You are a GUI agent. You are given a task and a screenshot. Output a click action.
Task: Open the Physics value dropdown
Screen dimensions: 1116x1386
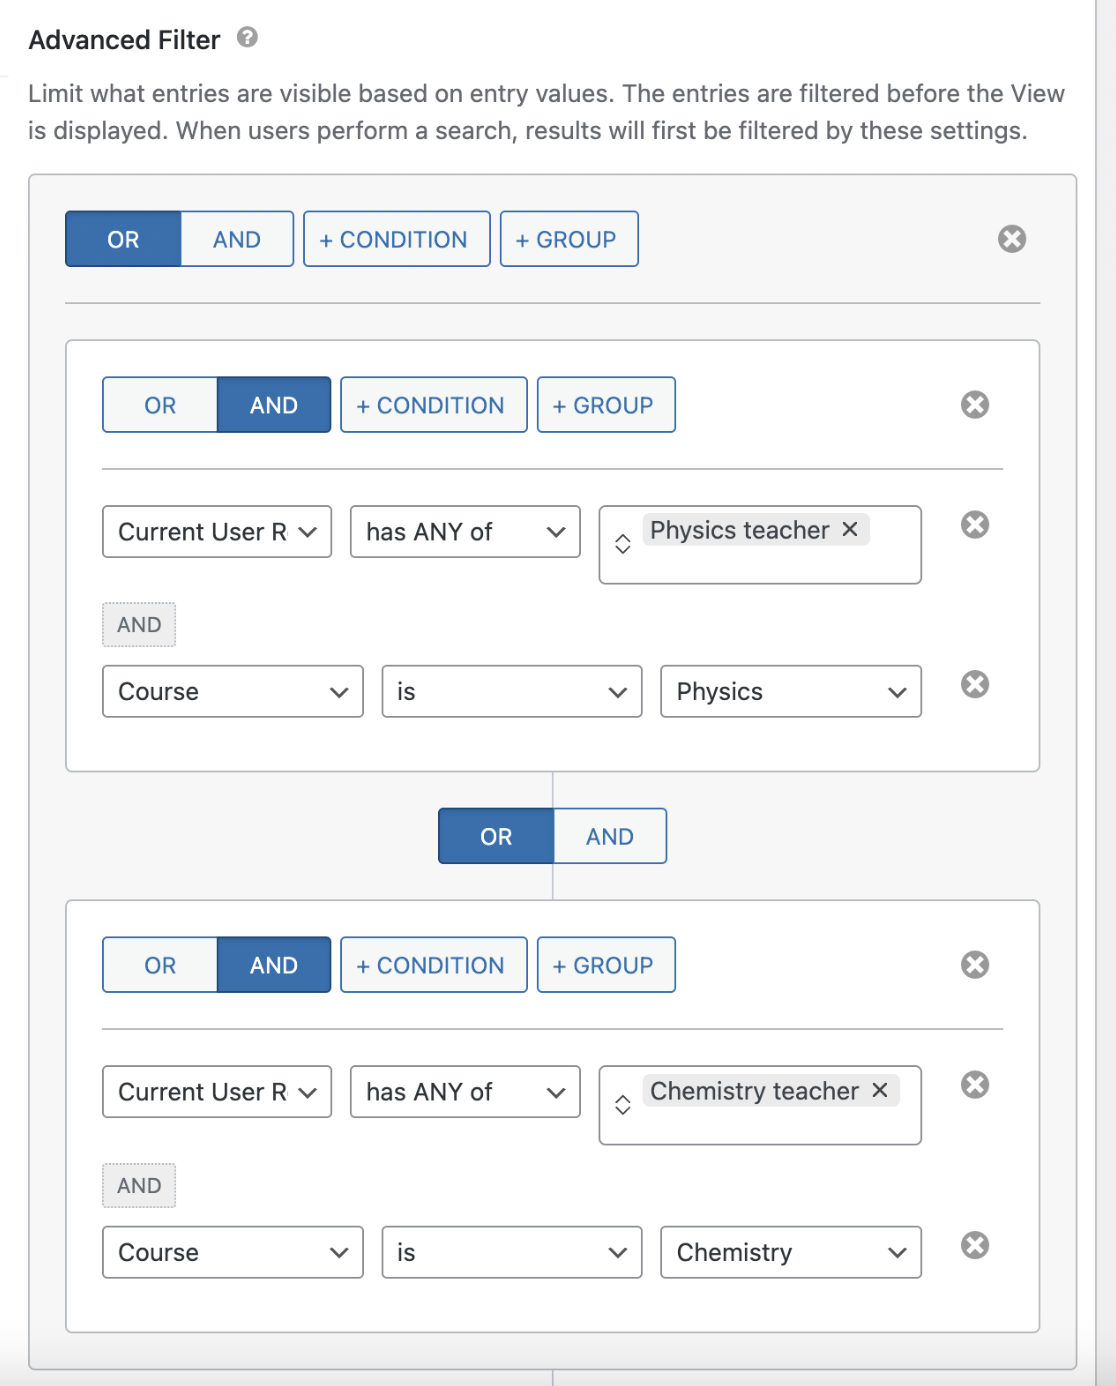point(790,691)
